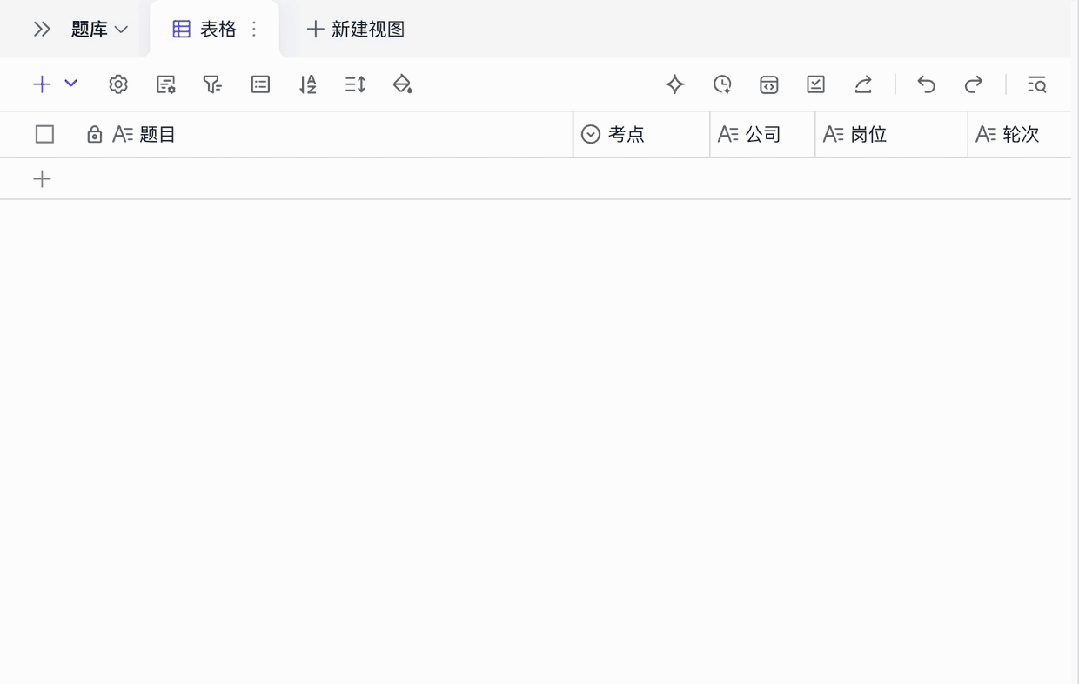Open the automation clock icon
Viewport: 1079px width, 684px height.
pyautogui.click(x=722, y=84)
